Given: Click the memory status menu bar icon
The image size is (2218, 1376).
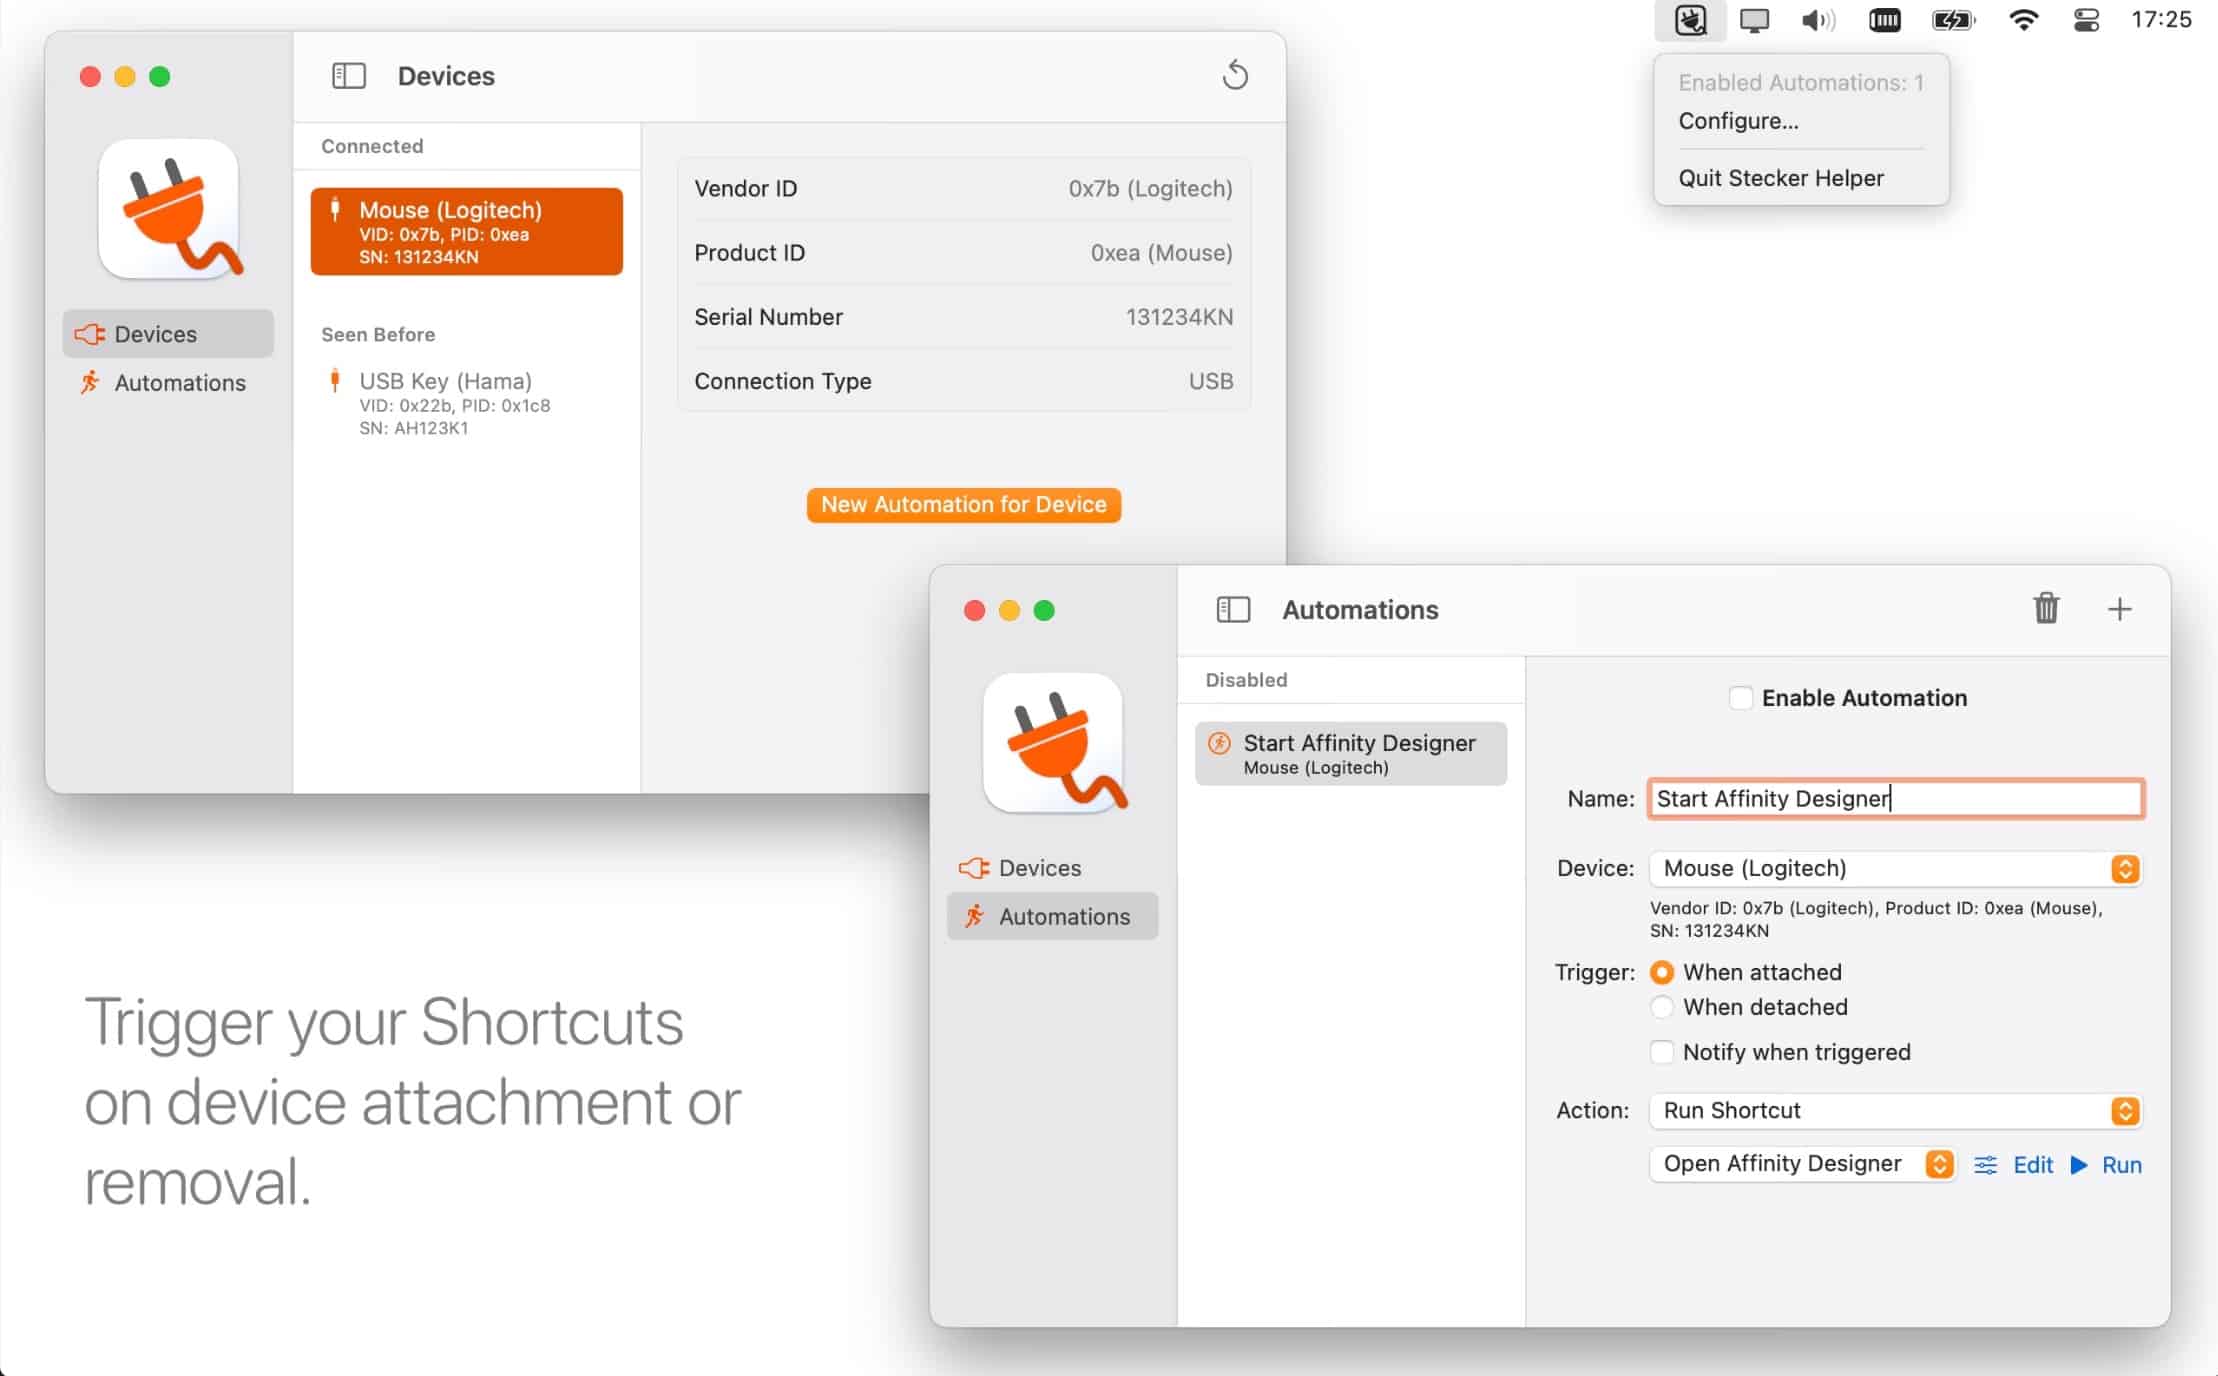Looking at the screenshot, I should pos(1885,21).
